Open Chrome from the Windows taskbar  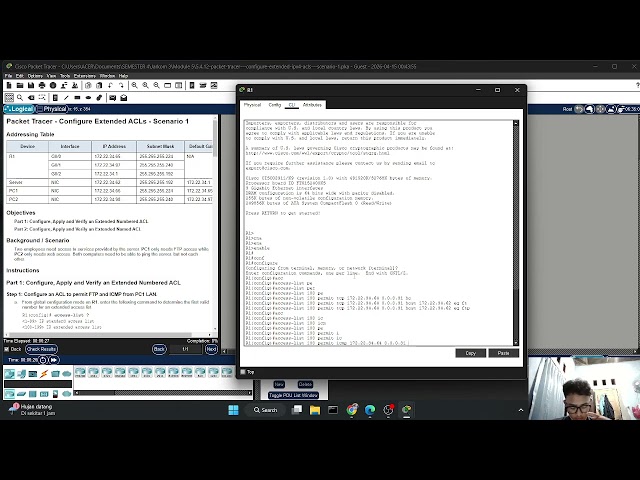pyautogui.click(x=352, y=409)
